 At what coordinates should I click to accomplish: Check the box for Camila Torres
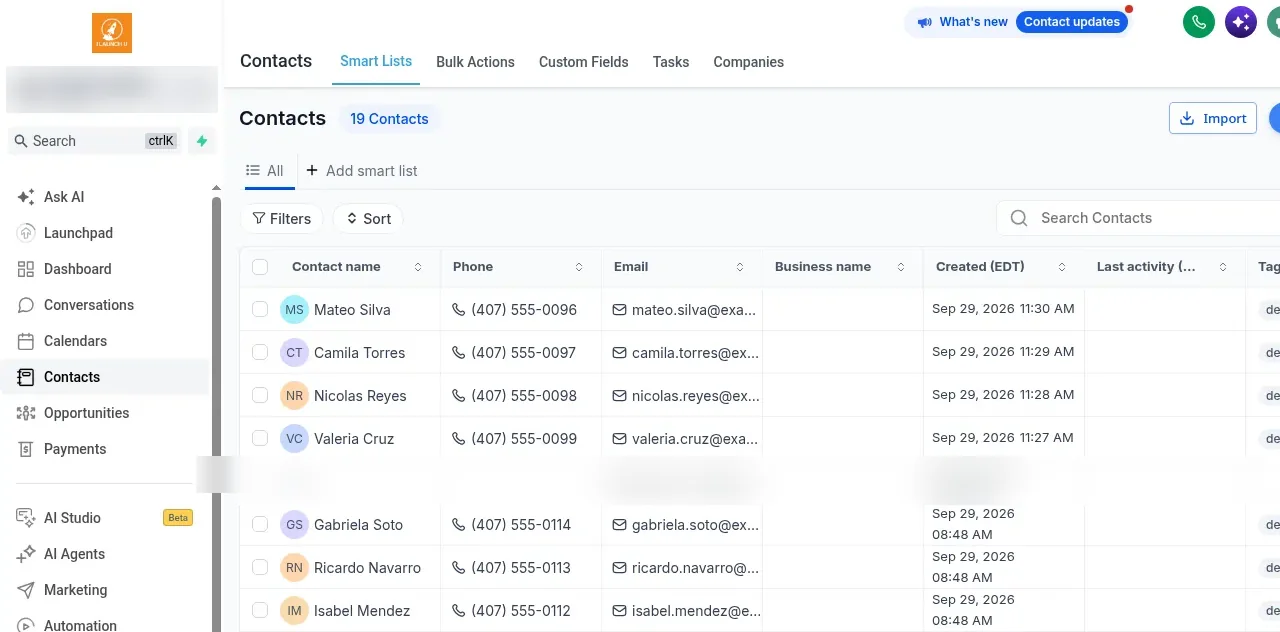(260, 353)
